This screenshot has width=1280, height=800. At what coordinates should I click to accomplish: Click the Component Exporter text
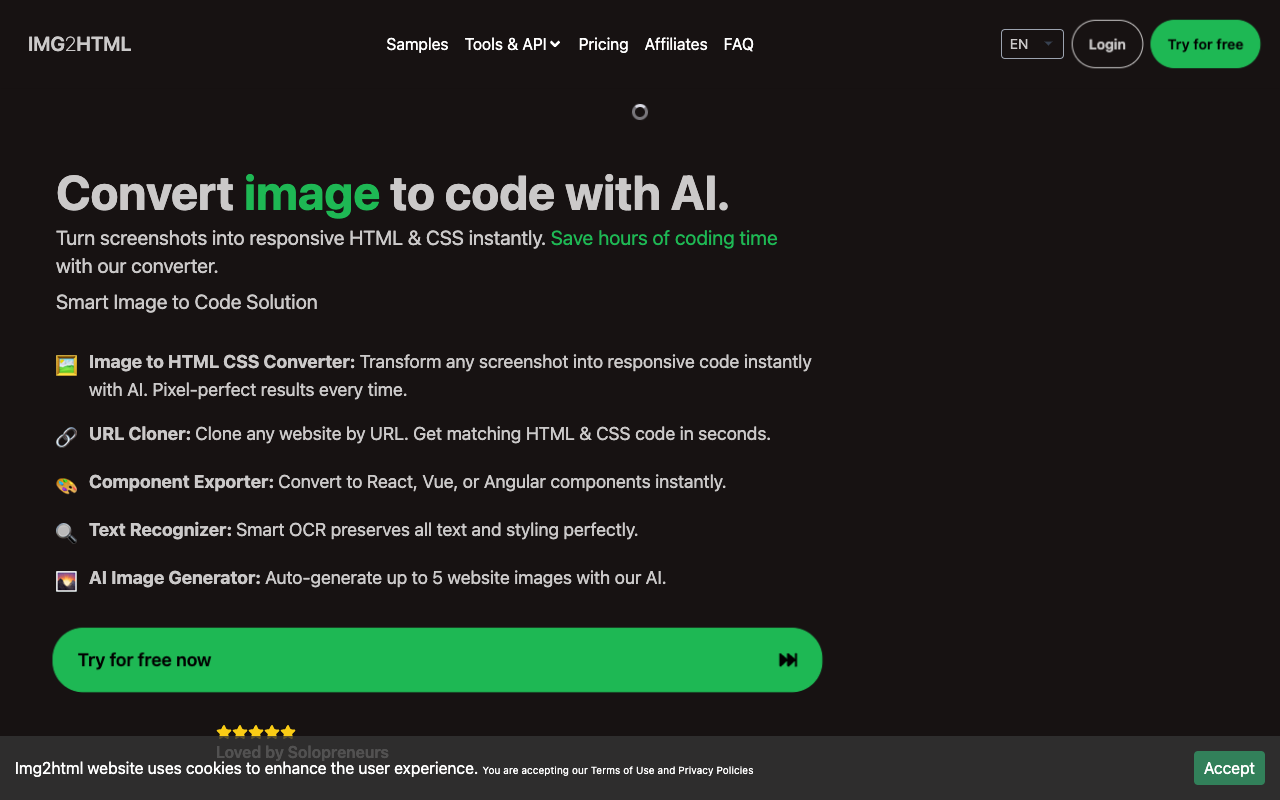(181, 482)
